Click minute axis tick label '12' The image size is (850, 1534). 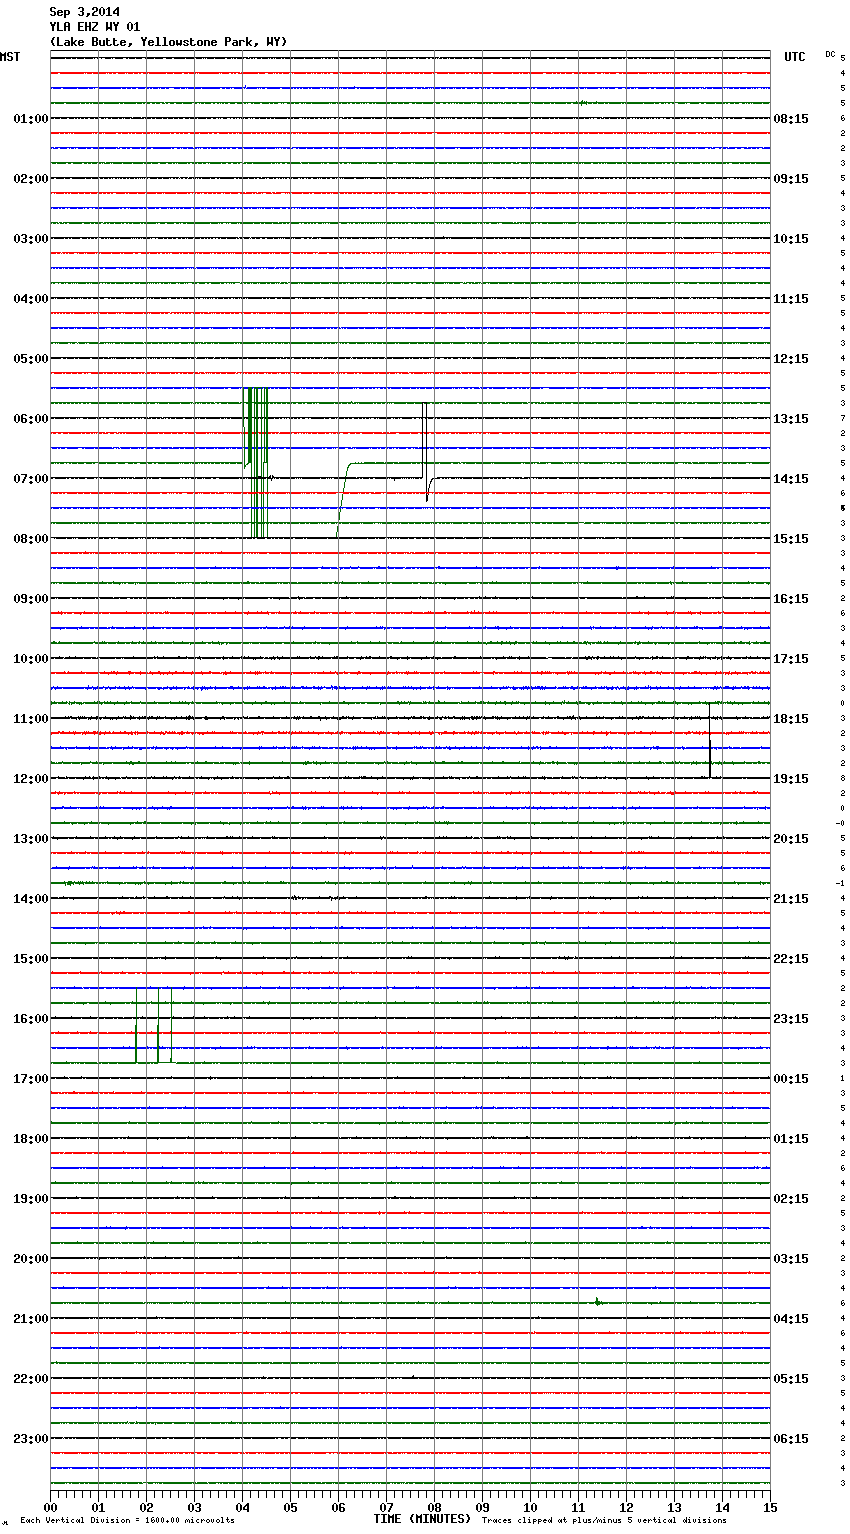tap(626, 1507)
